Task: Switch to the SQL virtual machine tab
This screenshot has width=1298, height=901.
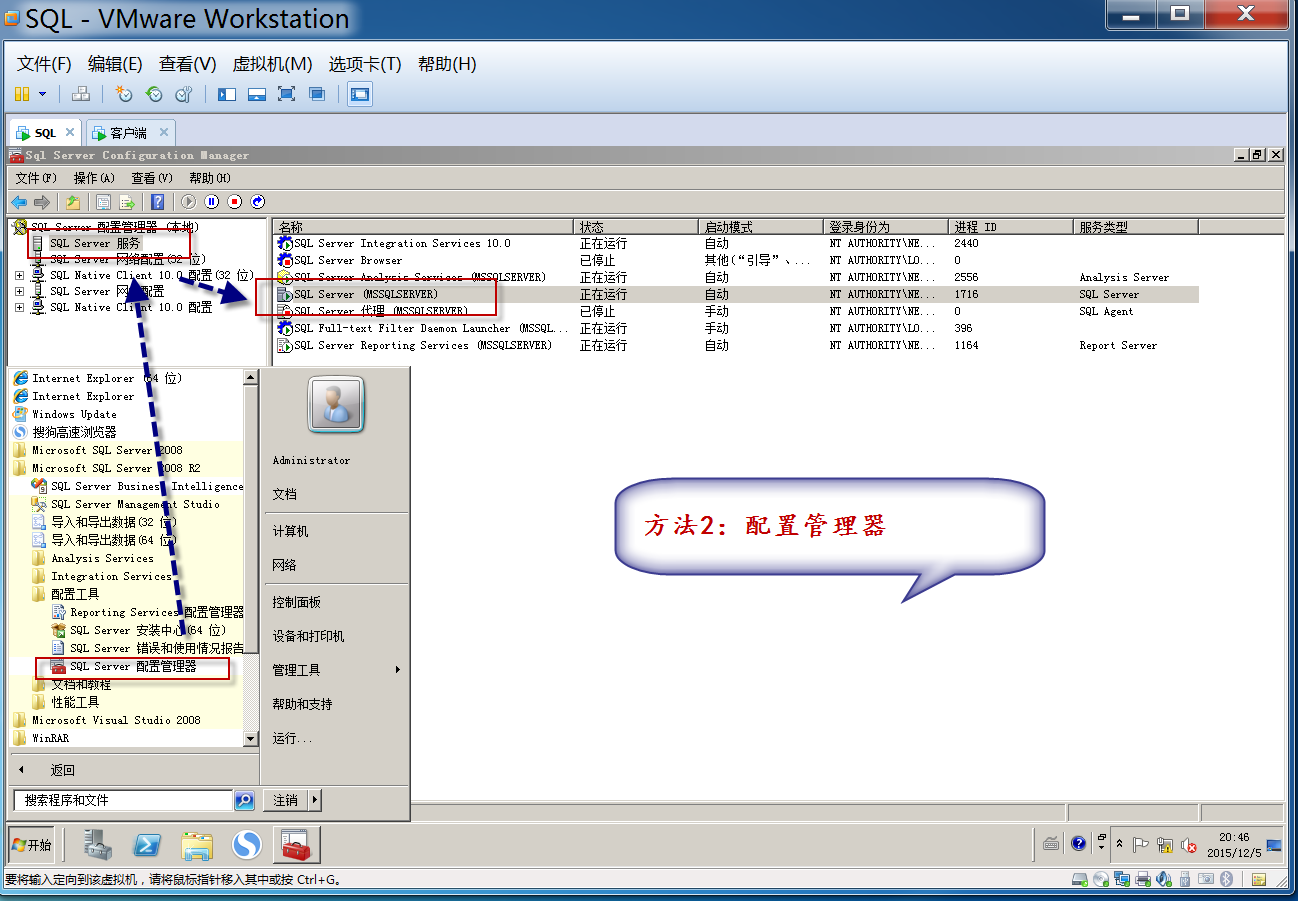Action: 45,132
